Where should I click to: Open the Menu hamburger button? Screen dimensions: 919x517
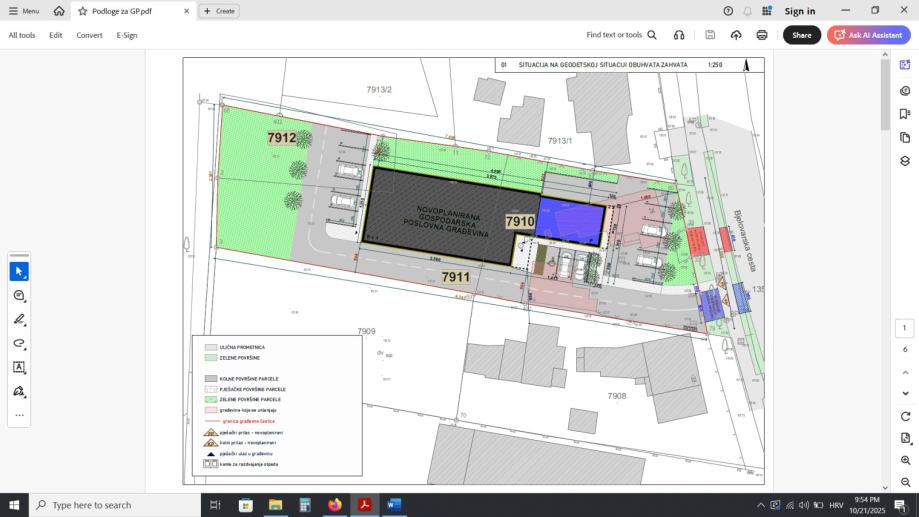coord(23,11)
